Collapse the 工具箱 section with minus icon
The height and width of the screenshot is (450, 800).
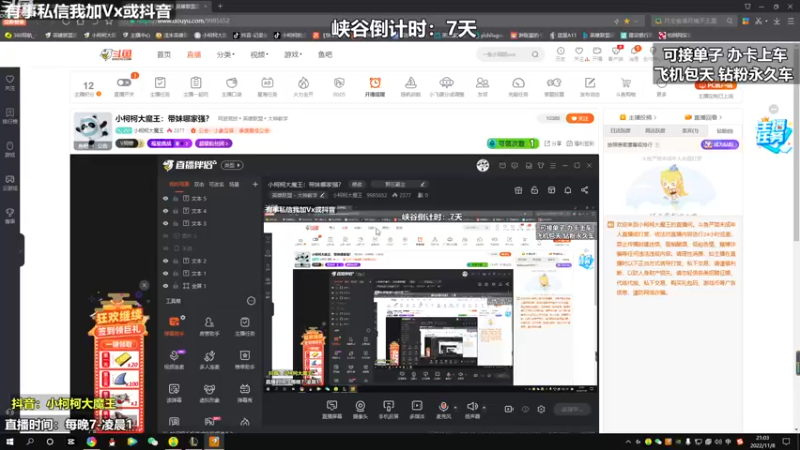point(251,301)
